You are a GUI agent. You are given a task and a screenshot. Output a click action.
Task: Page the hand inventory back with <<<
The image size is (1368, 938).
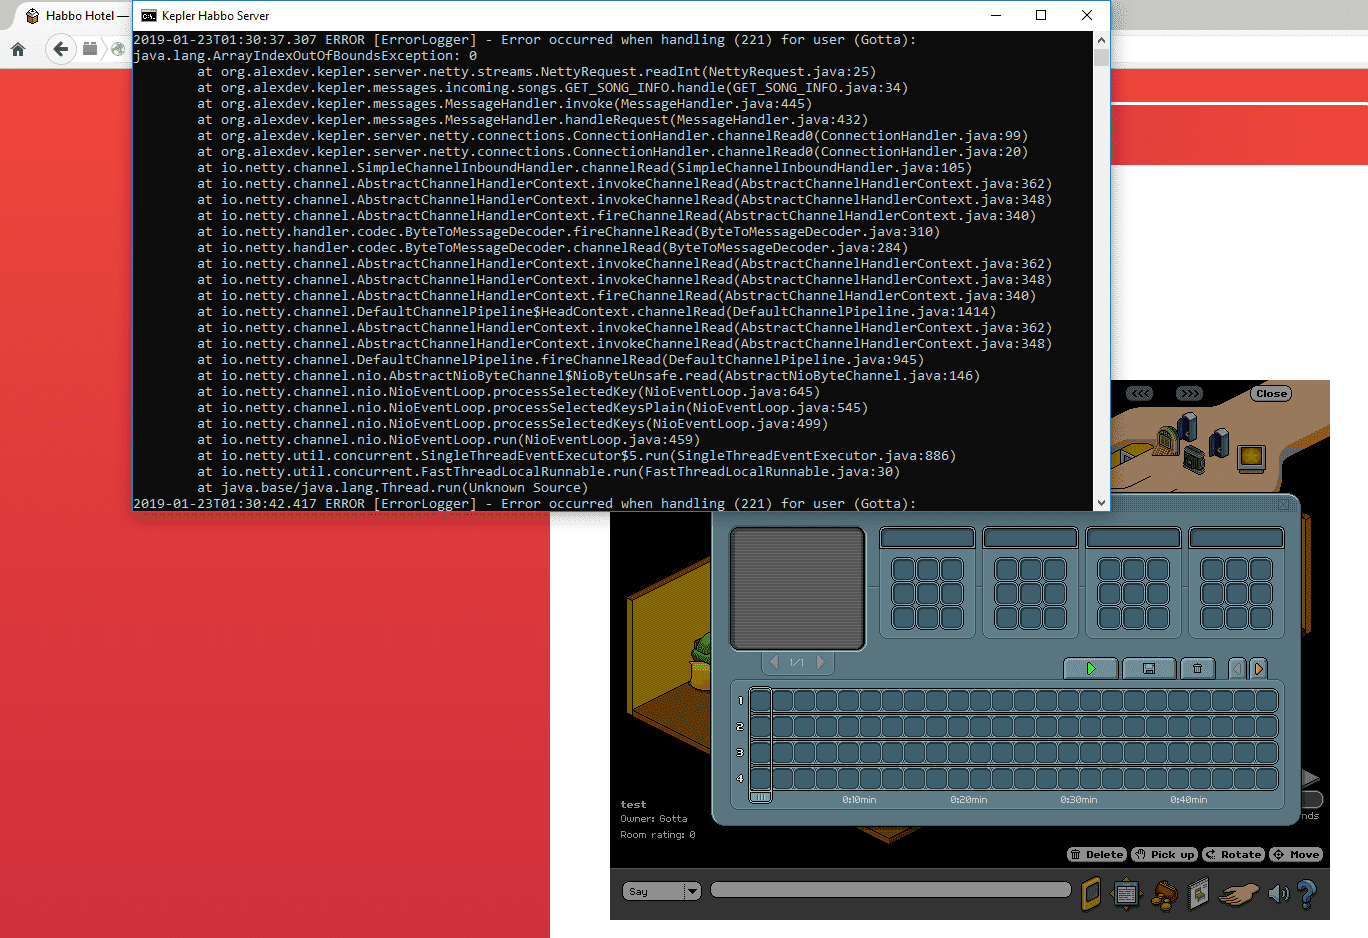point(1140,393)
